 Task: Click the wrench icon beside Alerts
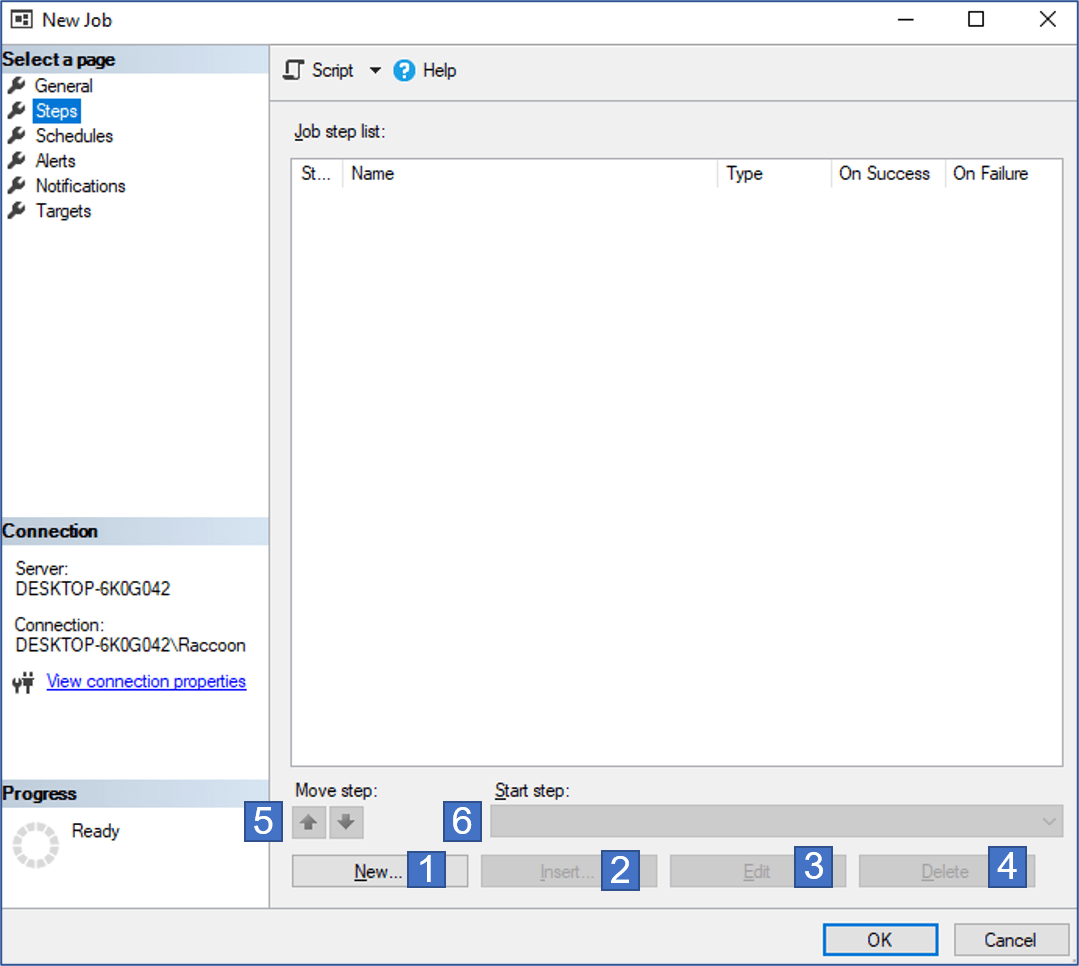pyautogui.click(x=17, y=160)
